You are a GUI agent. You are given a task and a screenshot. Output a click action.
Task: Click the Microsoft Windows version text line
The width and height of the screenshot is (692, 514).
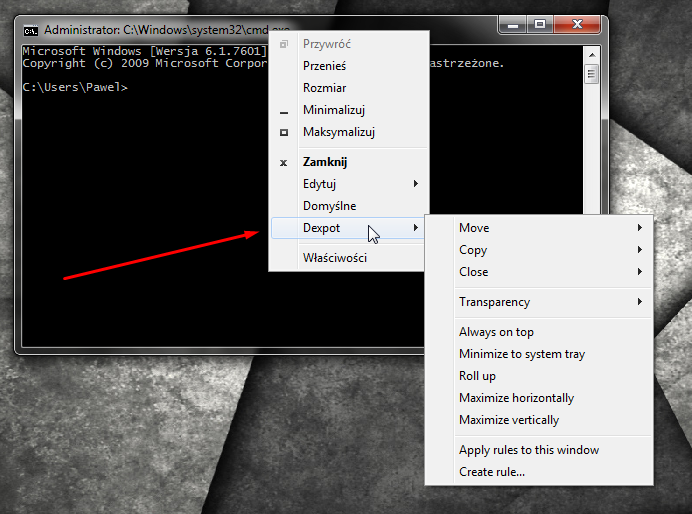[x=145, y=51]
